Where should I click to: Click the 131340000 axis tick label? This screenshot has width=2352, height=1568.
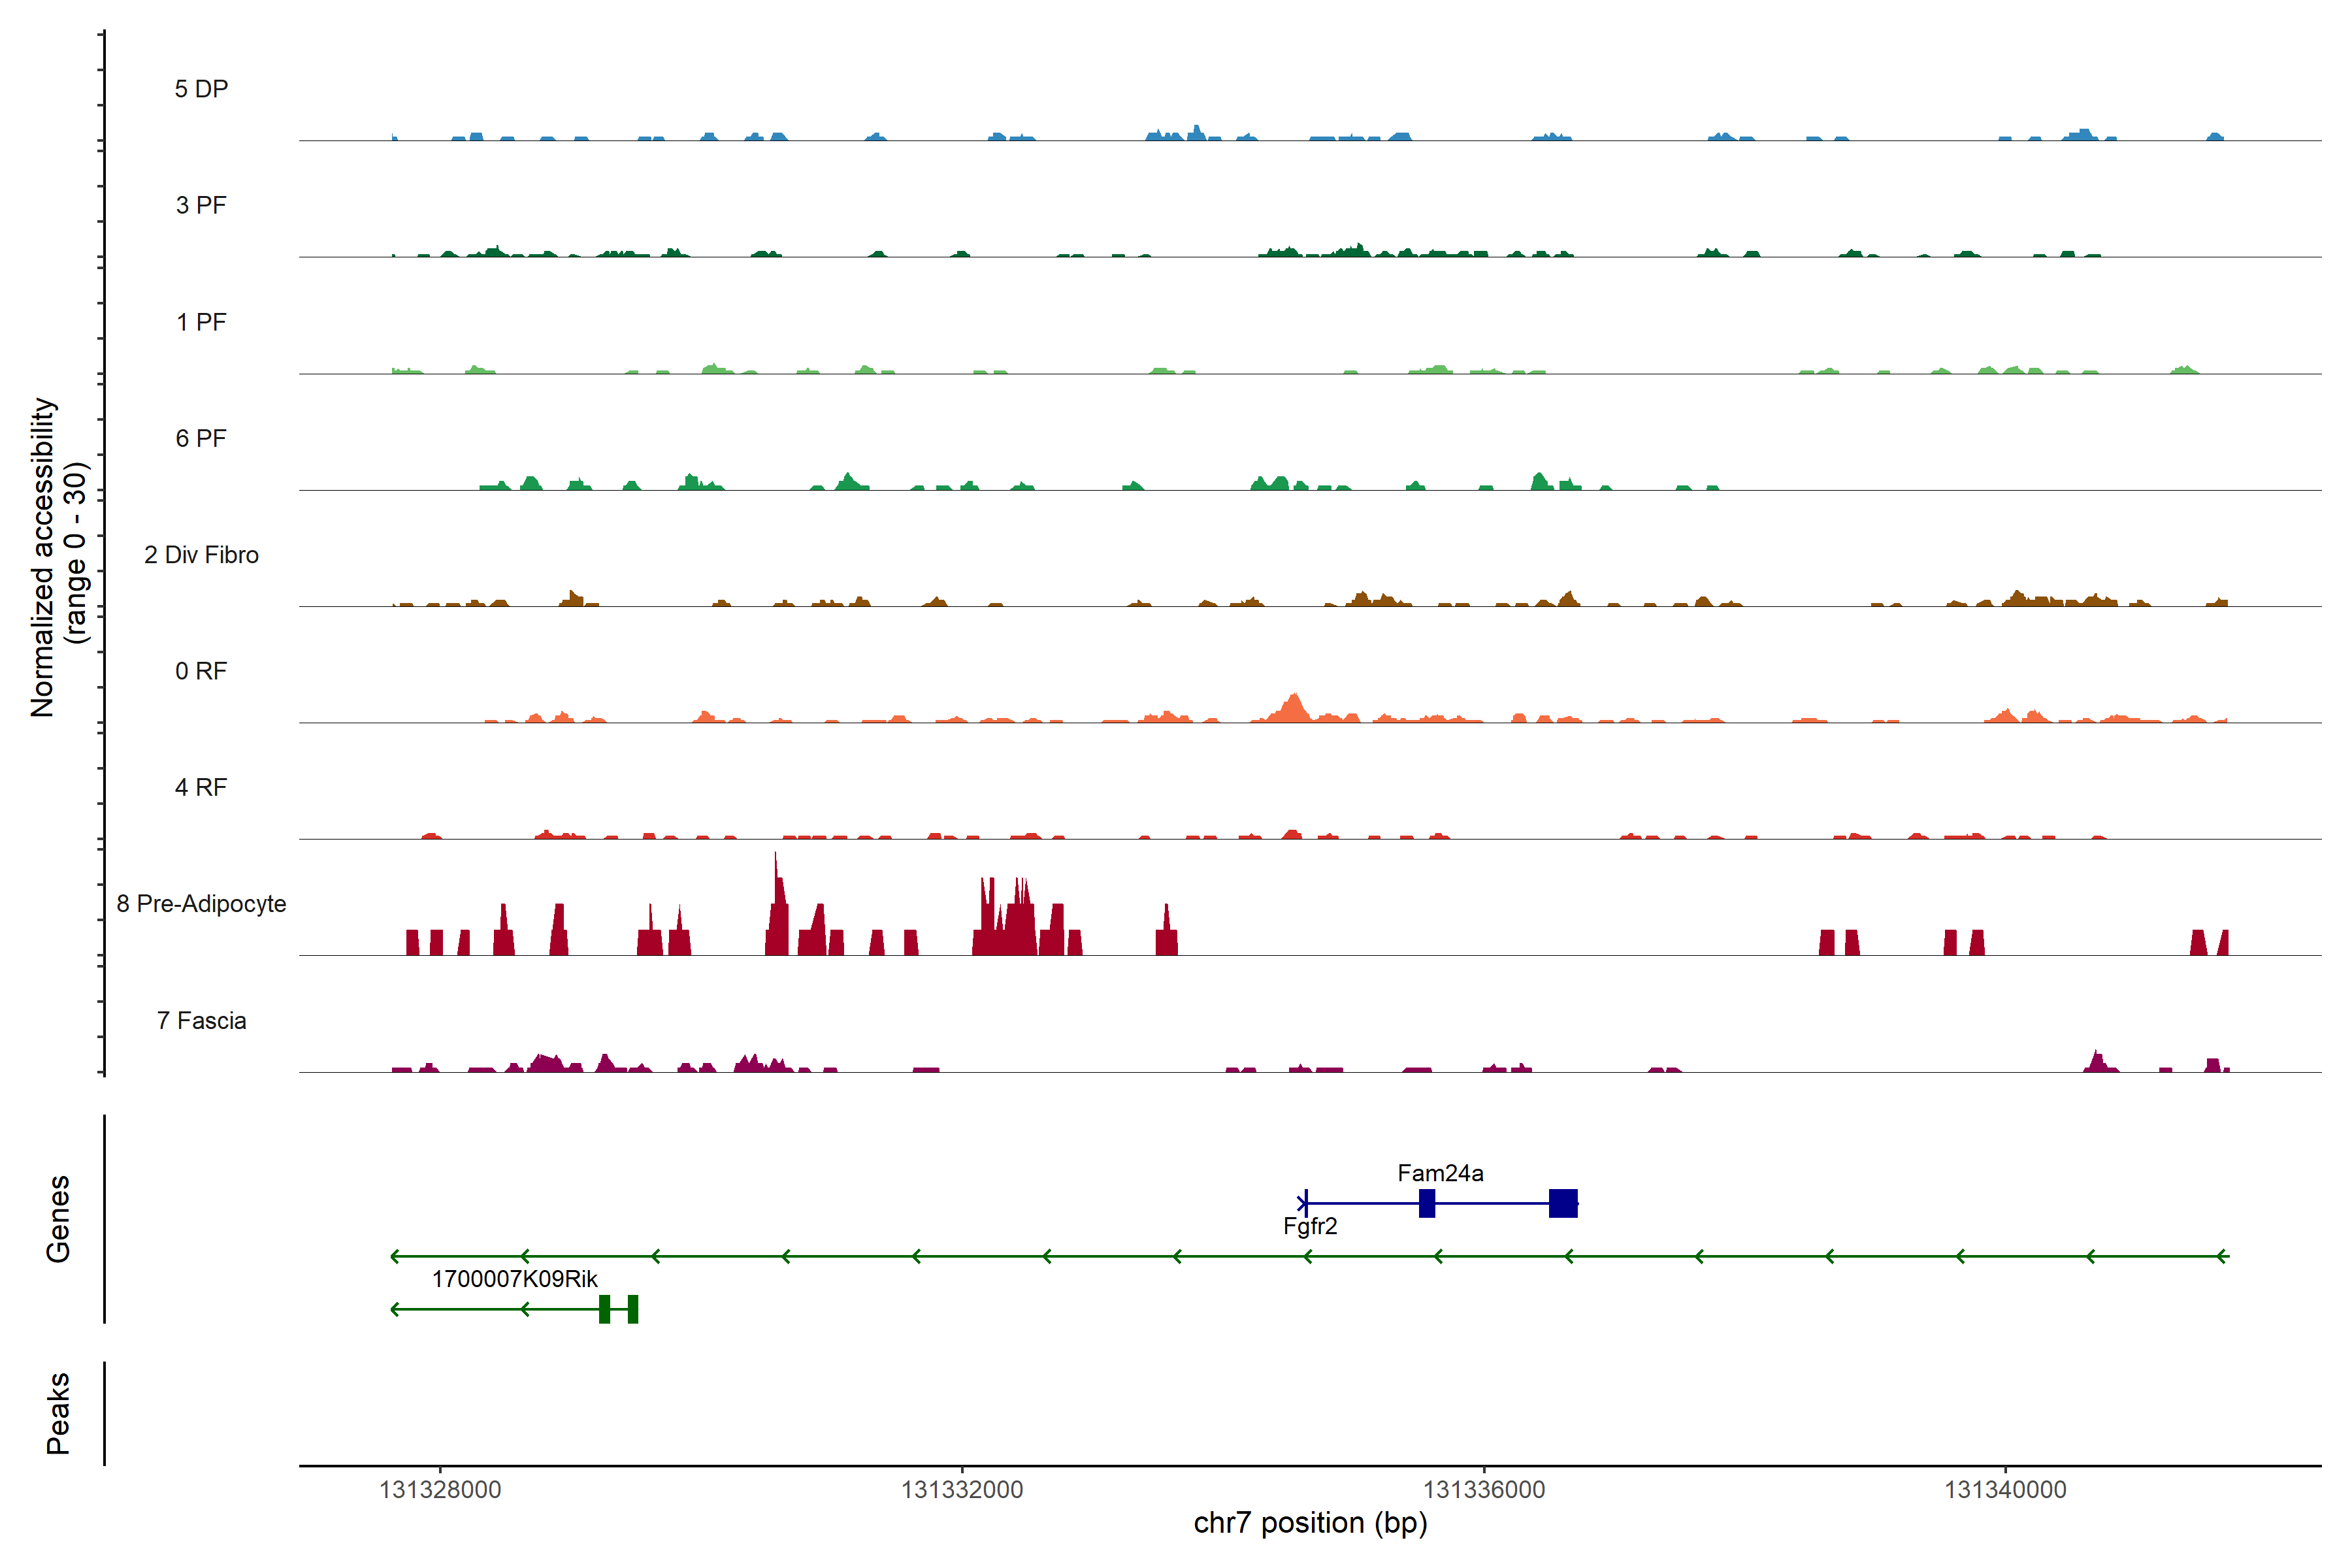[x=2005, y=1490]
